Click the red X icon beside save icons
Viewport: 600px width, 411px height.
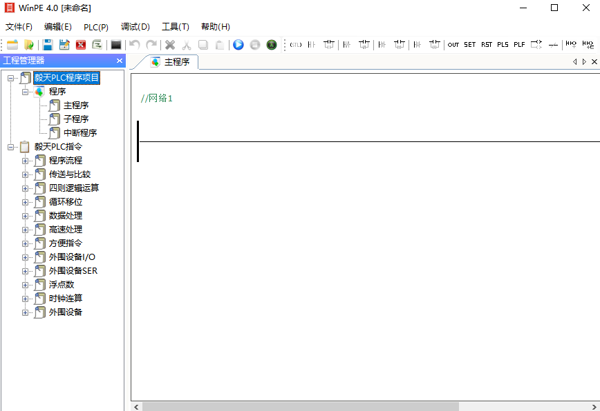[81, 45]
